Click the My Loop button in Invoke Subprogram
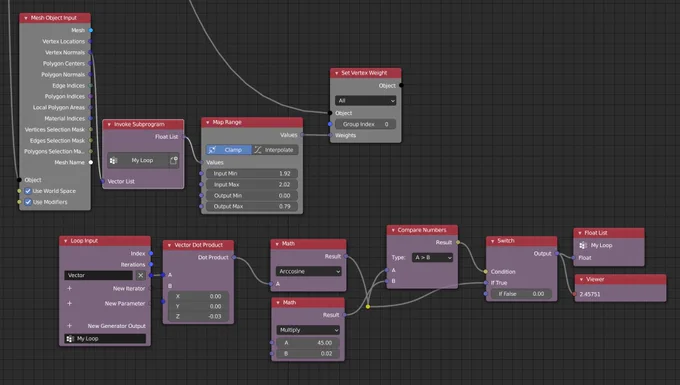 coord(143,160)
